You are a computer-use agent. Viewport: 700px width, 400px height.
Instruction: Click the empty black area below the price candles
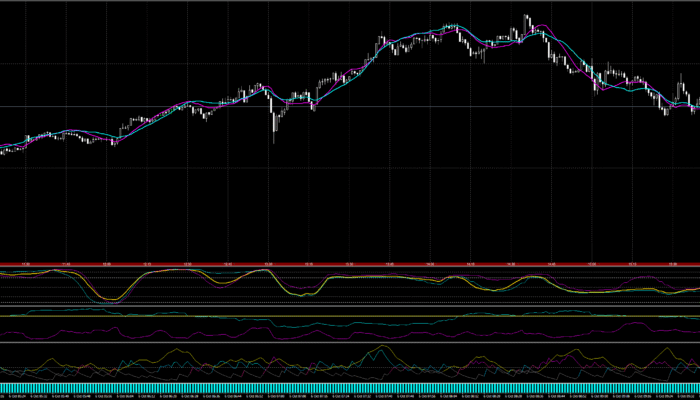(x=350, y=210)
